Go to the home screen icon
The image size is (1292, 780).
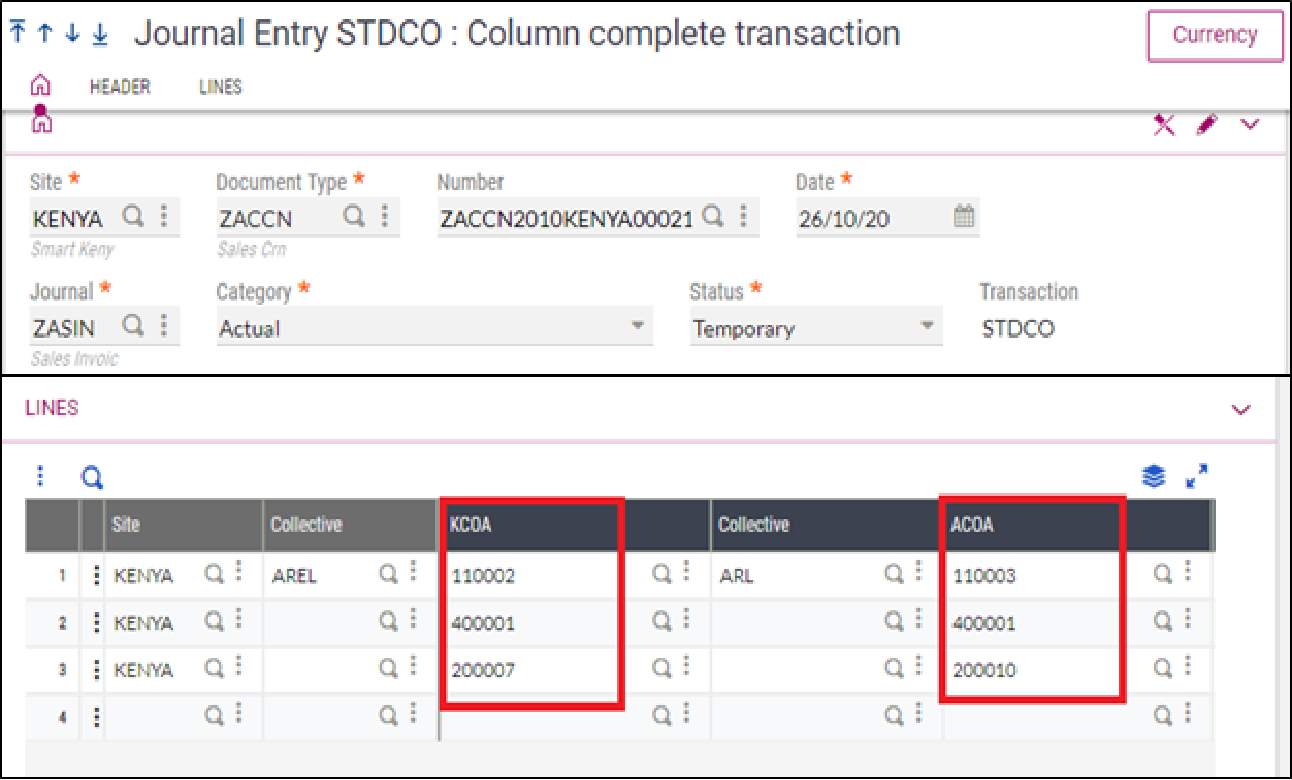pos(40,84)
